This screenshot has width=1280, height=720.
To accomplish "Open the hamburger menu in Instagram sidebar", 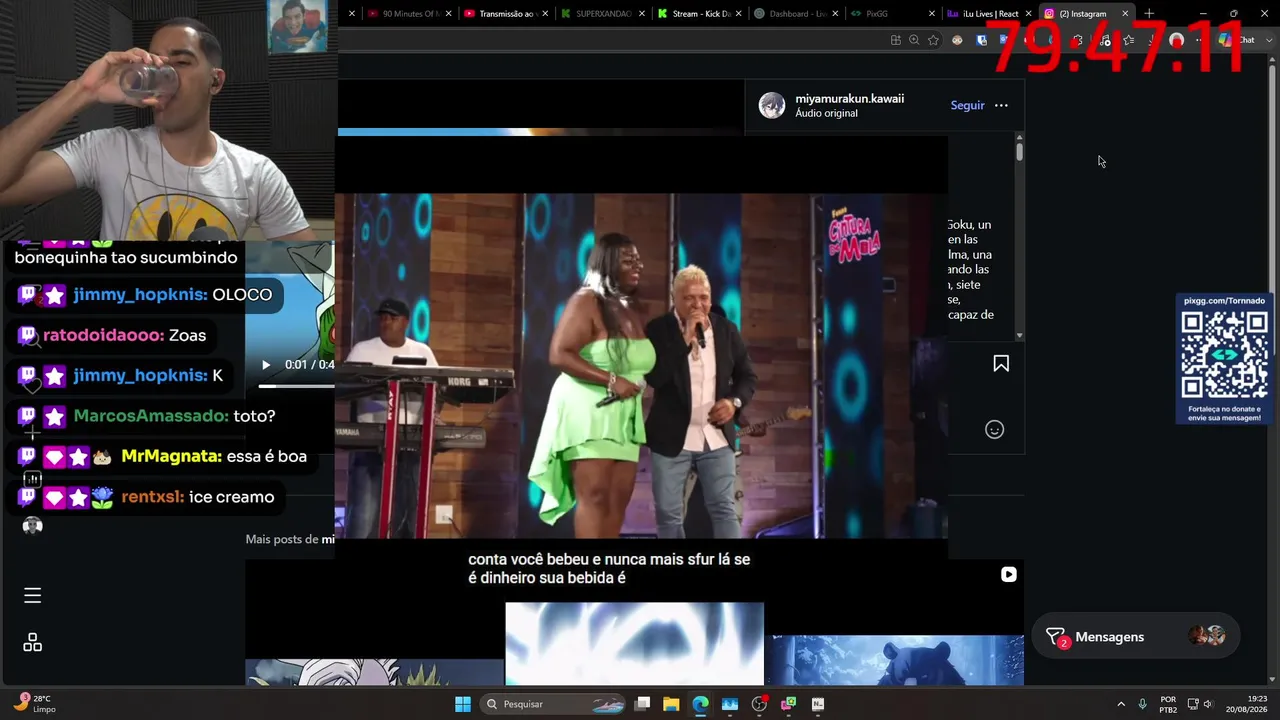I will click(32, 595).
